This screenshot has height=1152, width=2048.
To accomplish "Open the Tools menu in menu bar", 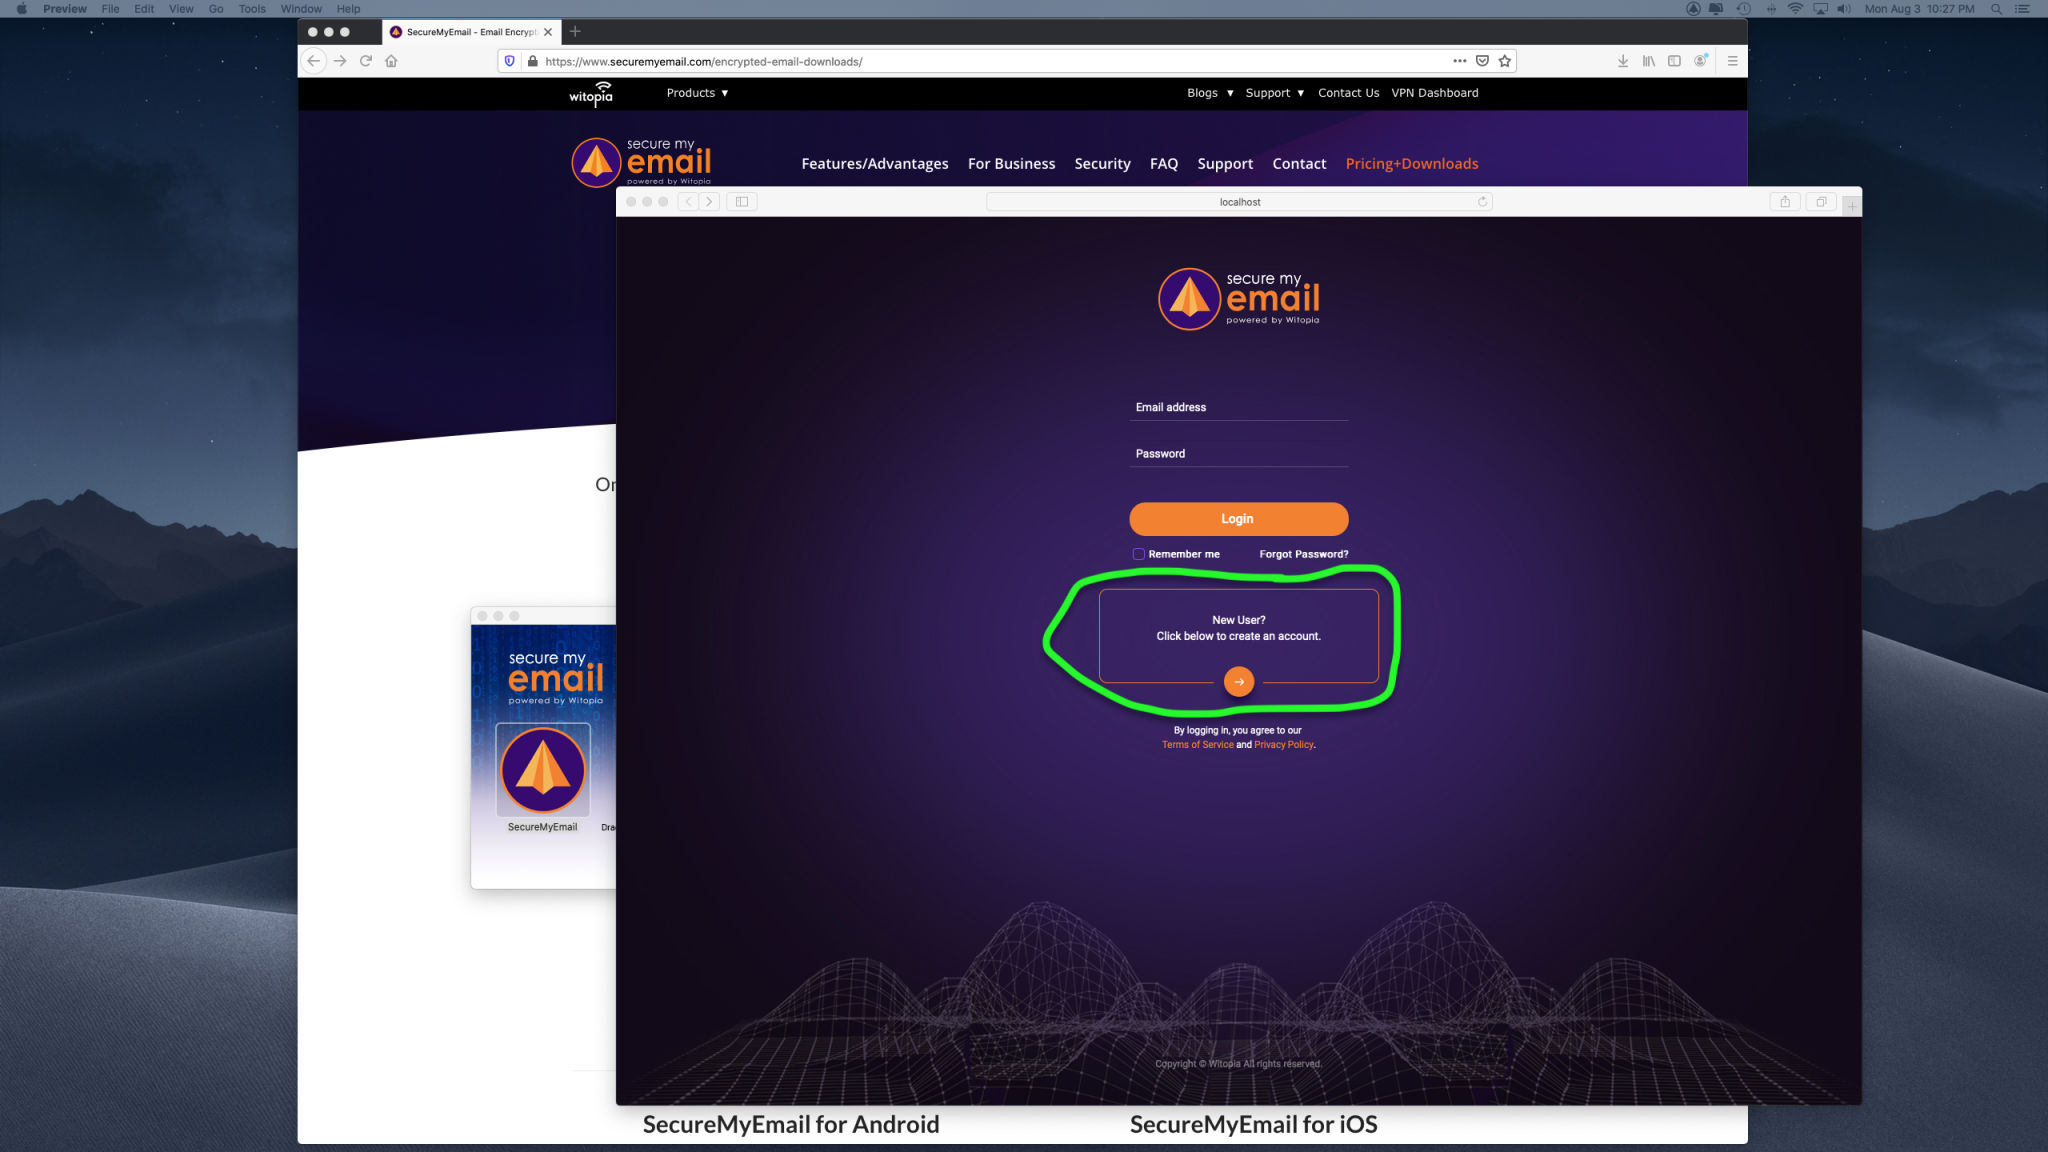I will point(252,9).
